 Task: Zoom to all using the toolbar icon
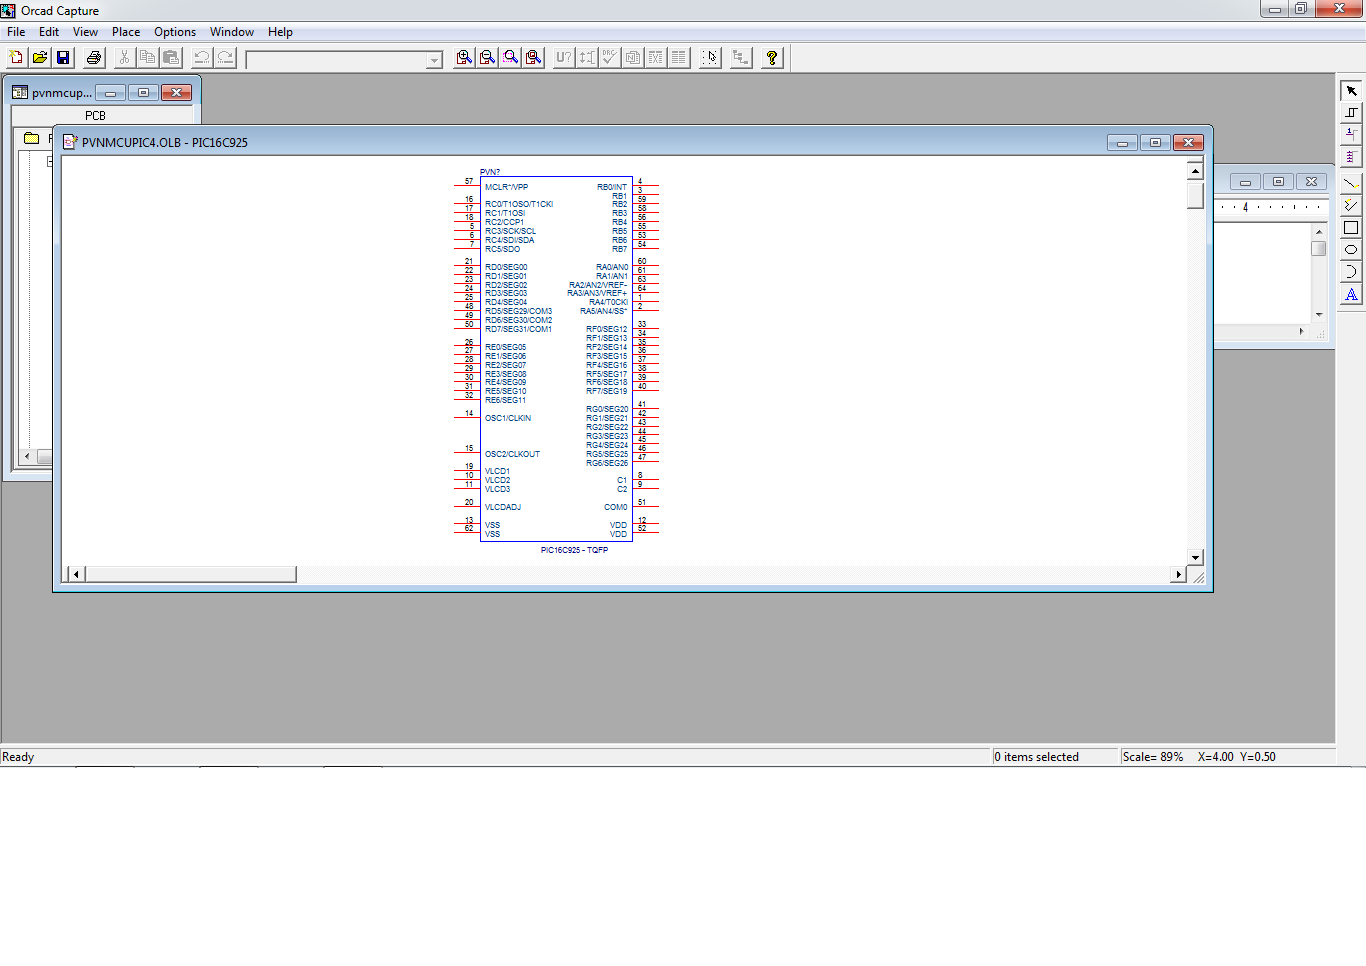(x=534, y=58)
